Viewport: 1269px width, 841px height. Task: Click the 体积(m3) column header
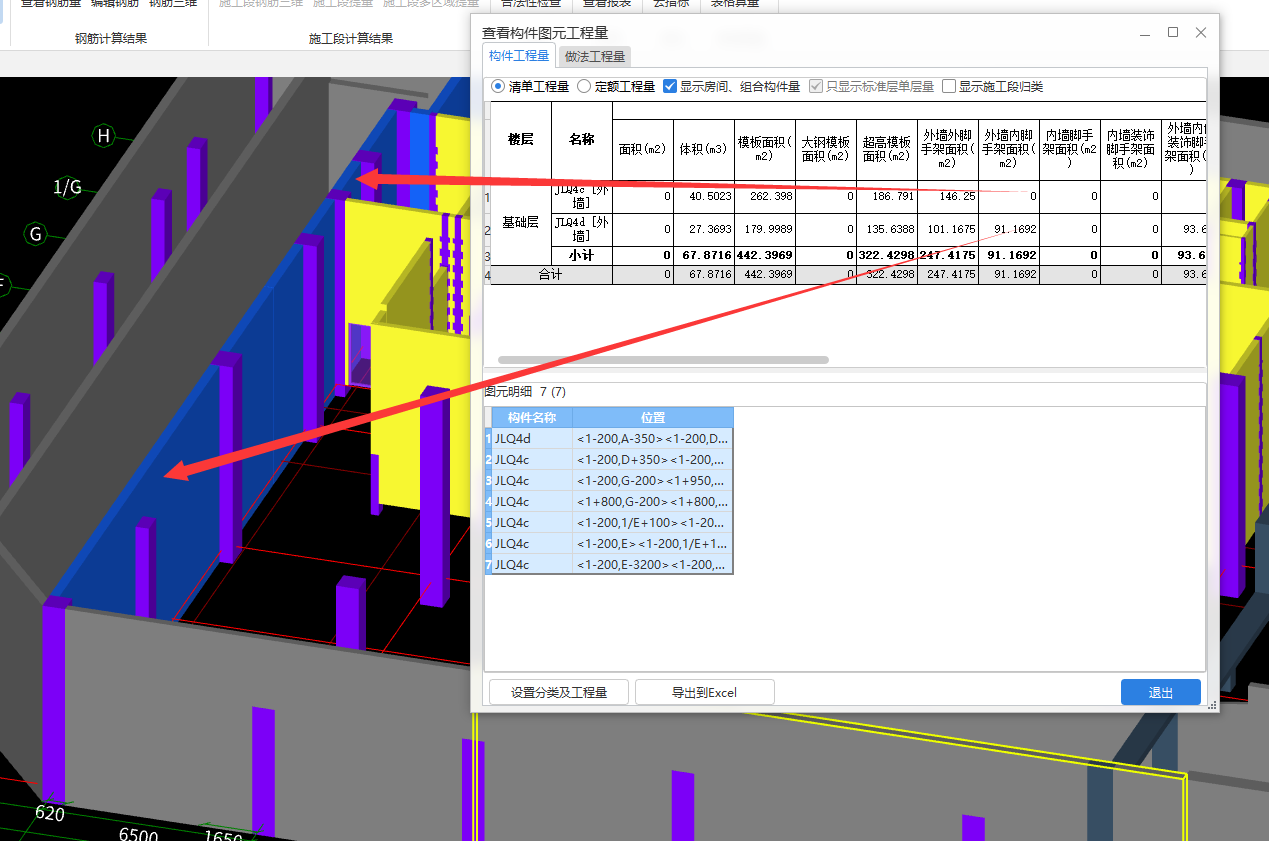point(702,149)
